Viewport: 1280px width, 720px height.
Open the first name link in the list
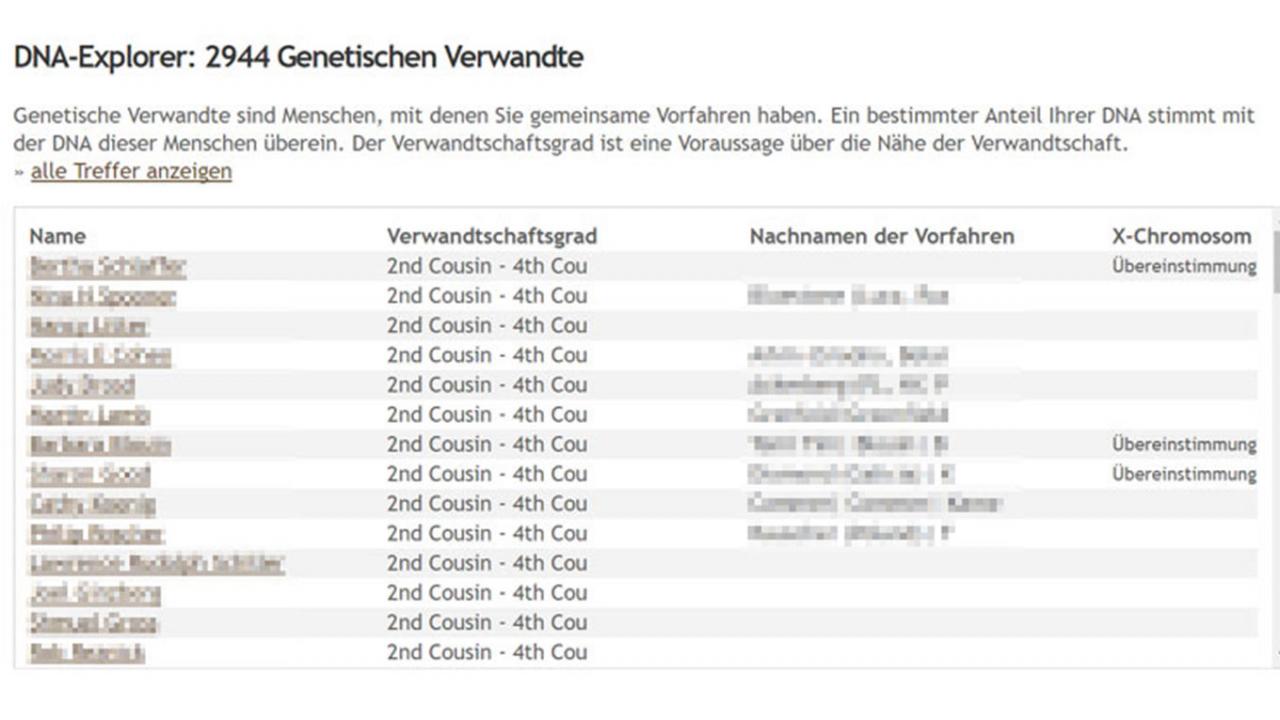(x=107, y=266)
